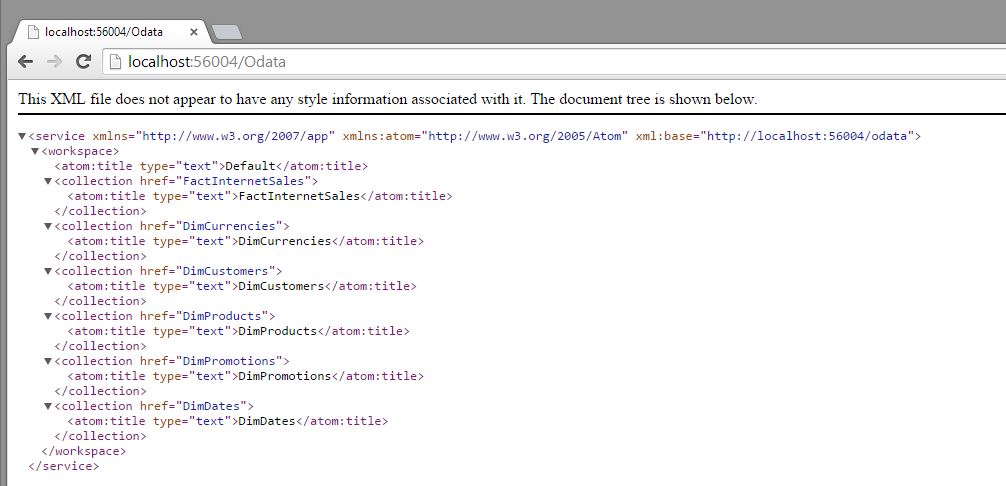Click the href="DimDates" attribute
Image resolution: width=1006 pixels, height=486 pixels.
[x=193, y=406]
